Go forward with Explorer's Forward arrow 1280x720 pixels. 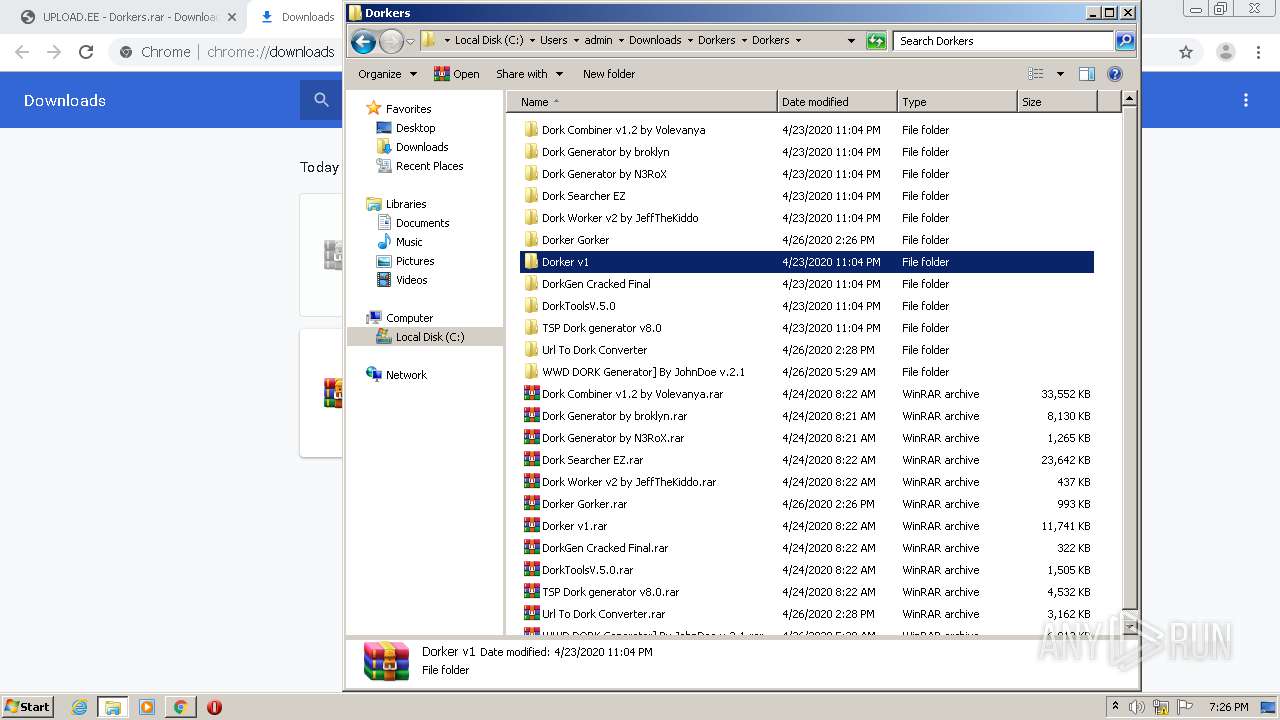click(391, 41)
